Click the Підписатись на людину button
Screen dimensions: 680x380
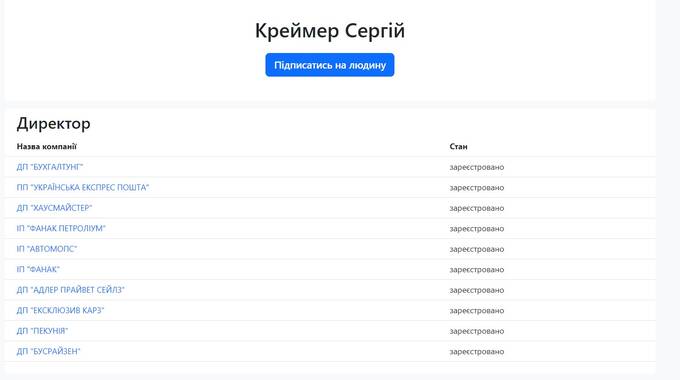(x=330, y=65)
